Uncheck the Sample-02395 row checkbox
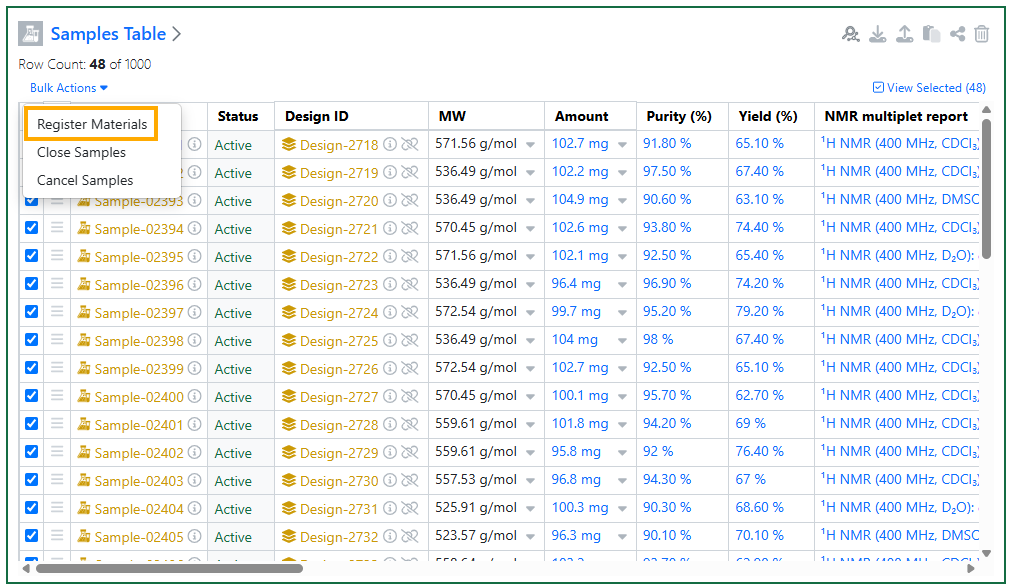1010x586 pixels. (32, 256)
